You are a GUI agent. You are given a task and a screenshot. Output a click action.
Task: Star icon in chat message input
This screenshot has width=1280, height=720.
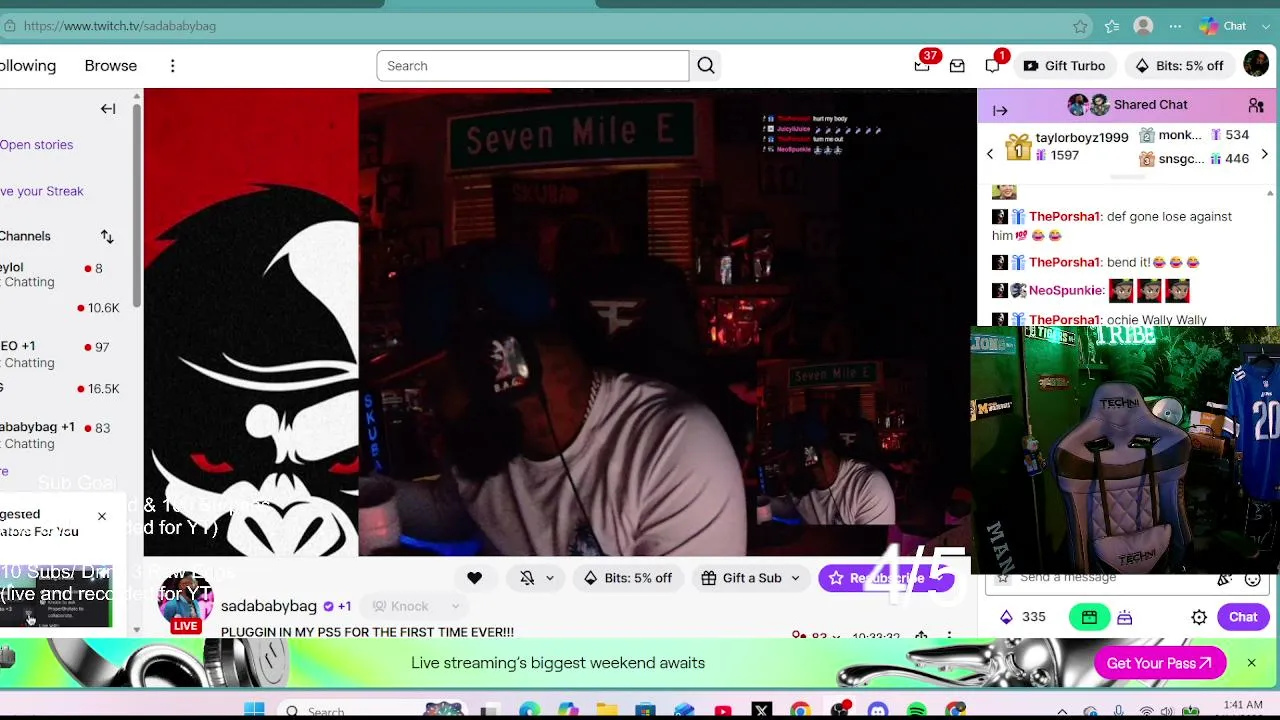pyautogui.click(x=1003, y=578)
